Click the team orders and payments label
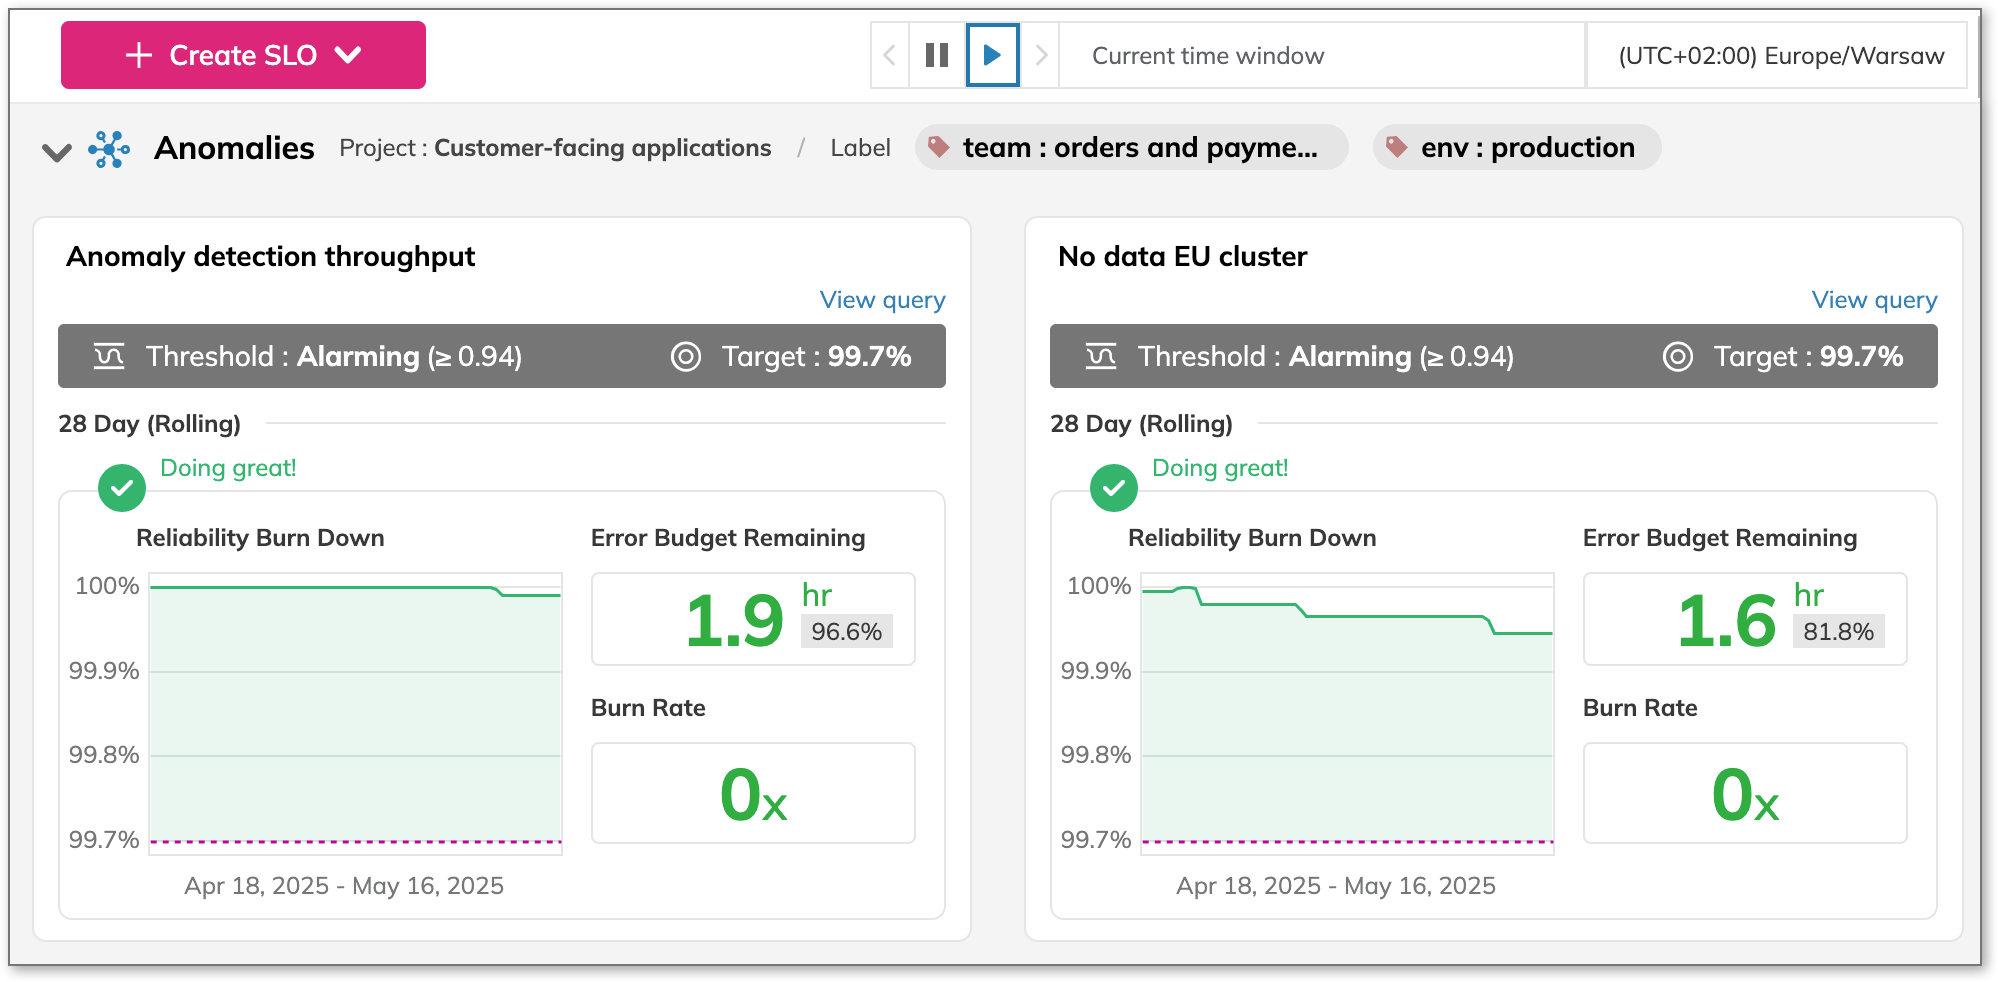 1131,147
